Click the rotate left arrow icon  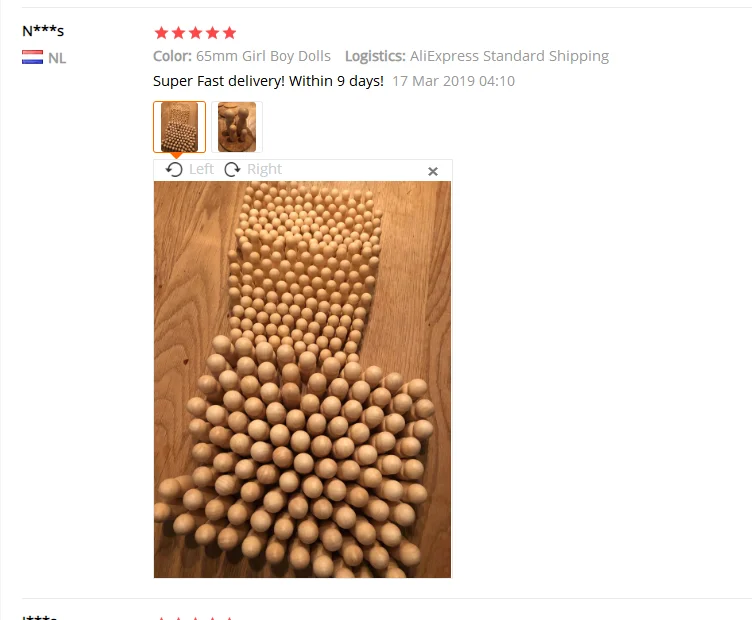[174, 169]
